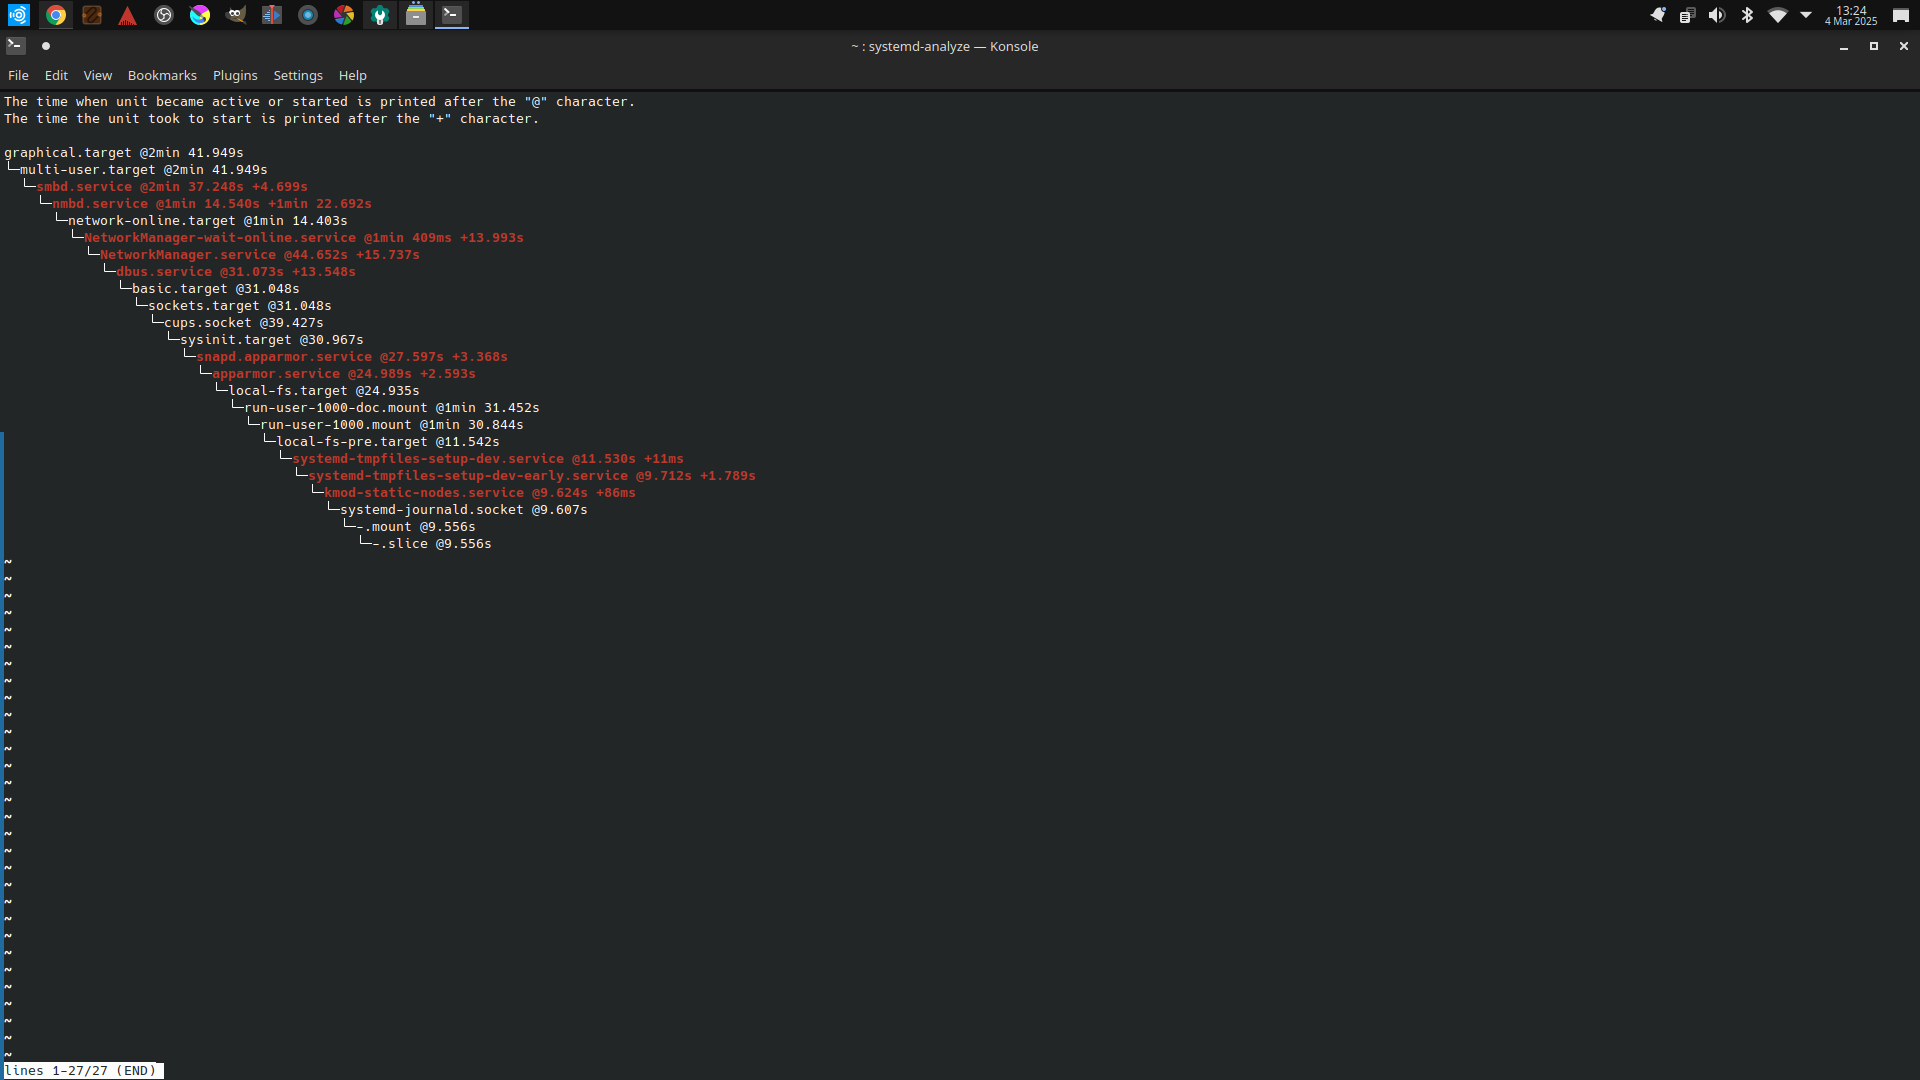The image size is (1920, 1080).
Task: Launch GIMP from the taskbar
Action: coord(236,15)
